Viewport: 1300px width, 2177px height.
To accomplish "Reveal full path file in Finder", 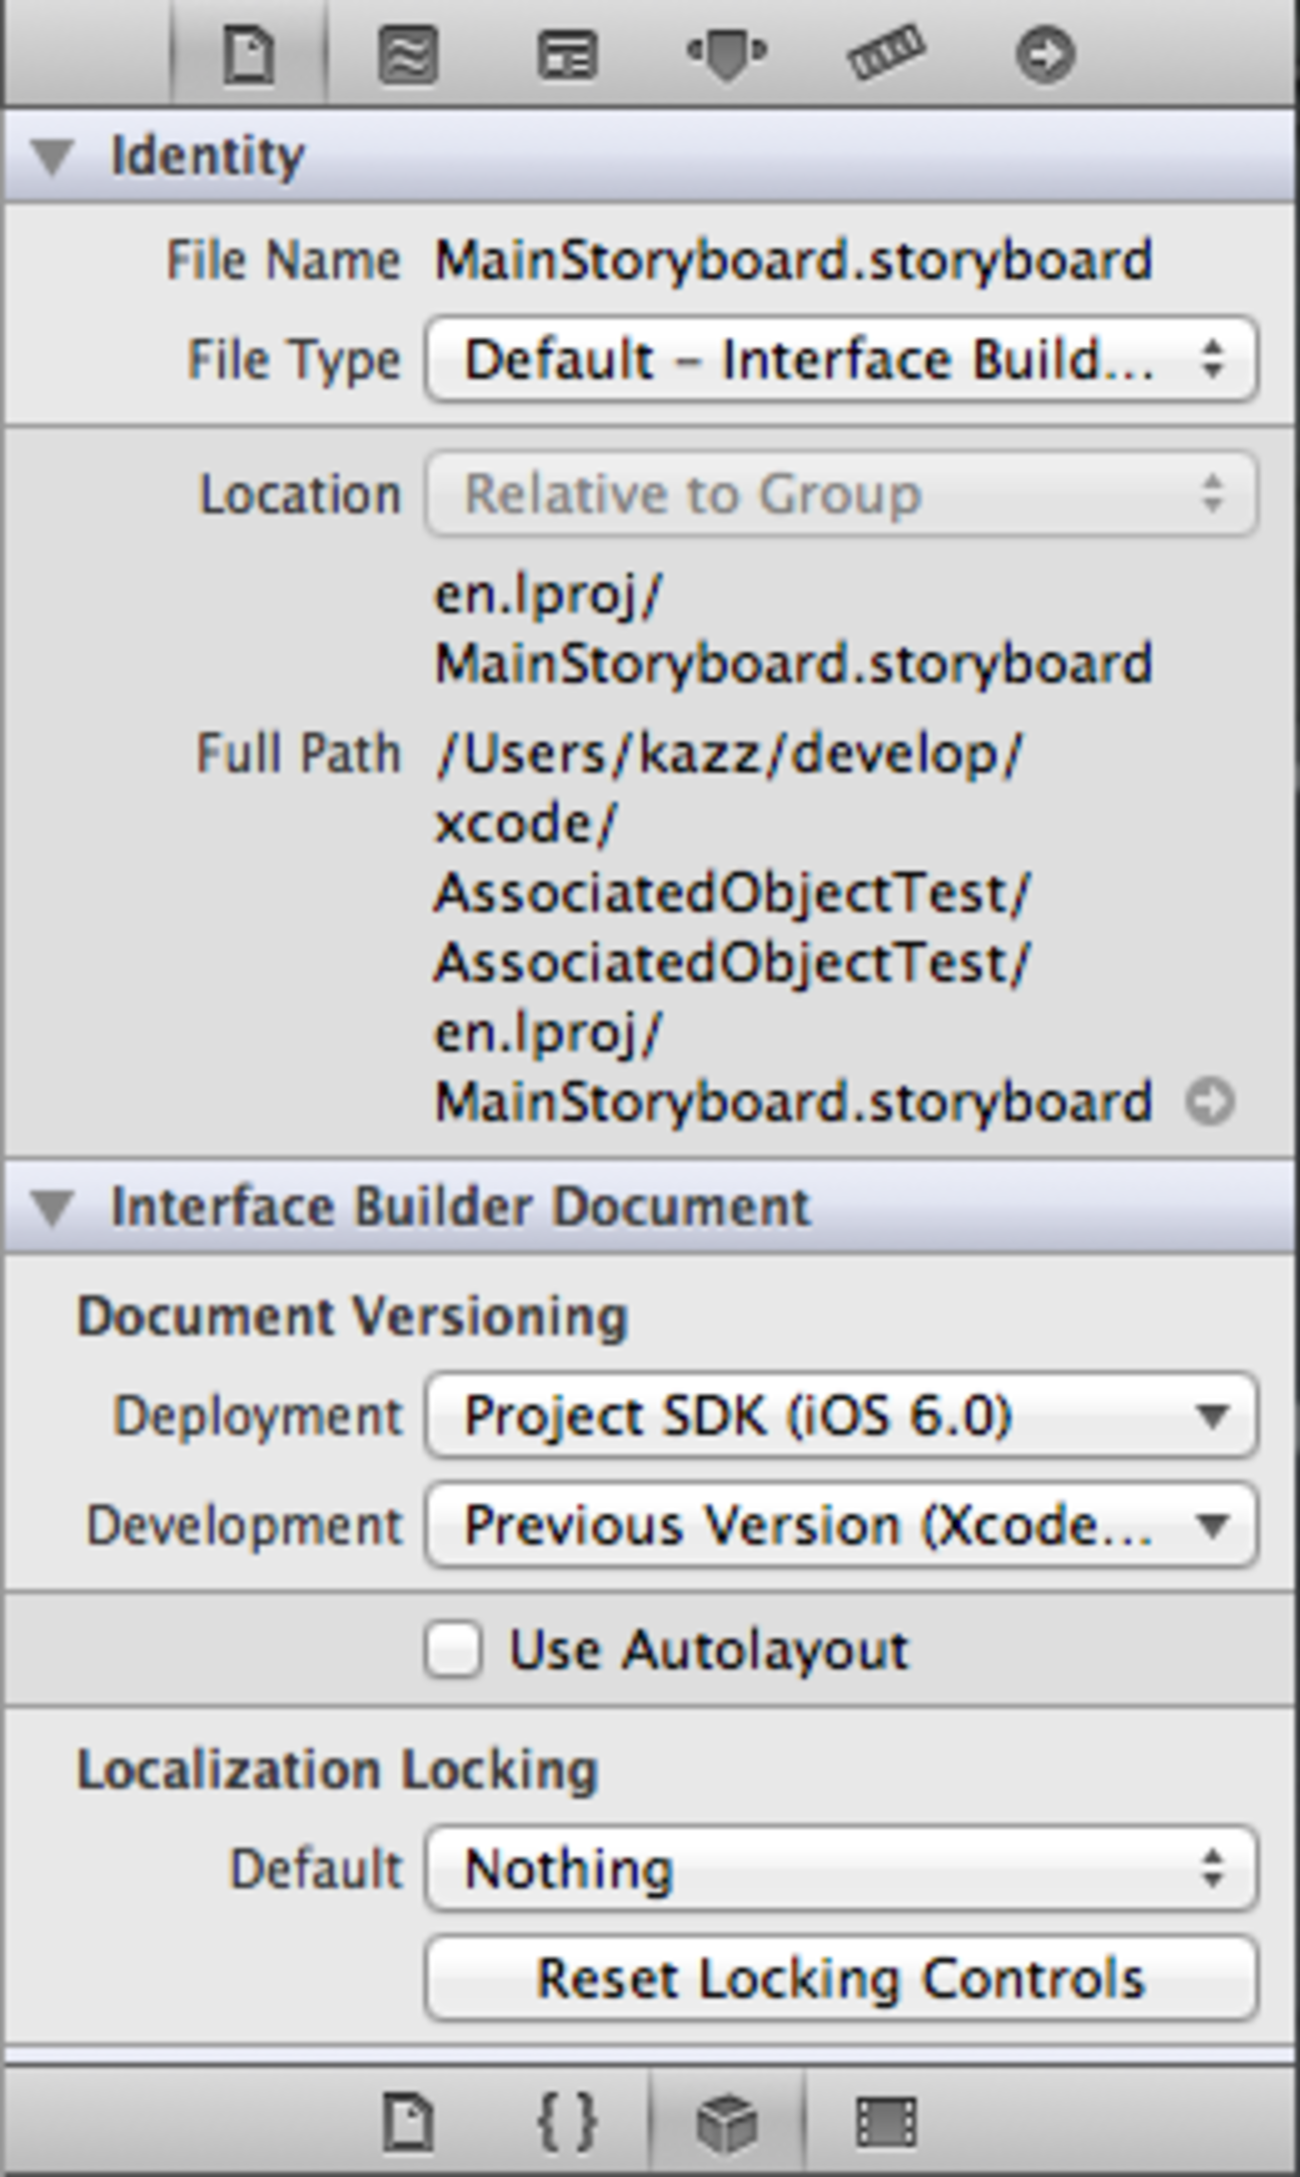I will tap(1210, 1103).
